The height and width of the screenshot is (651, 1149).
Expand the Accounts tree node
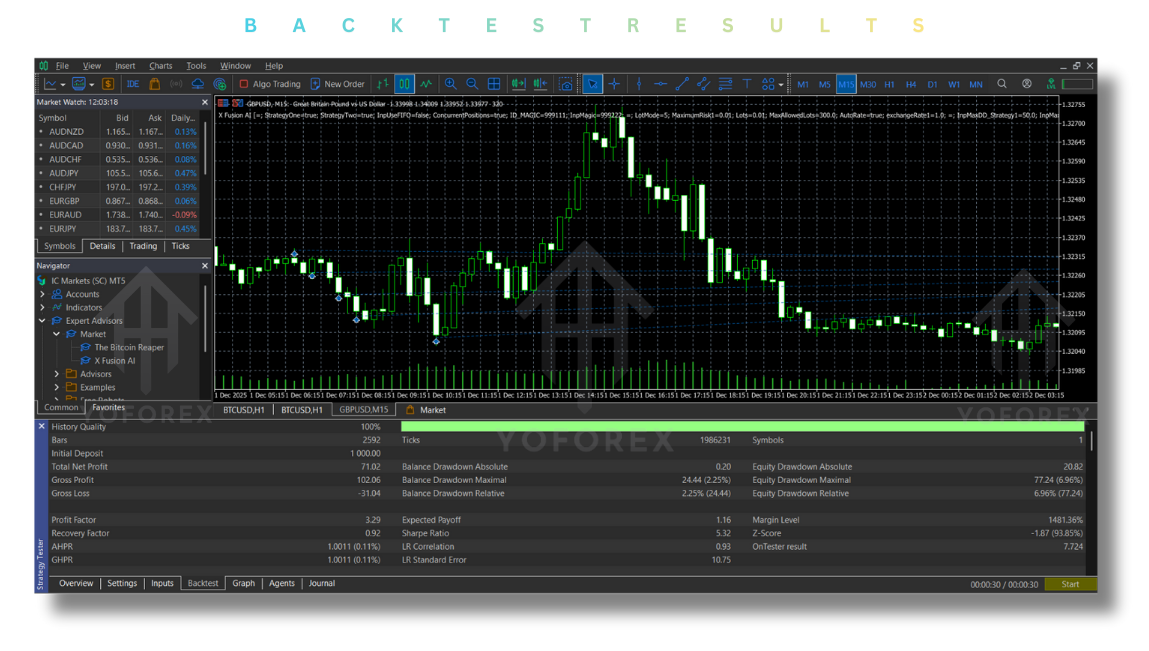point(42,295)
